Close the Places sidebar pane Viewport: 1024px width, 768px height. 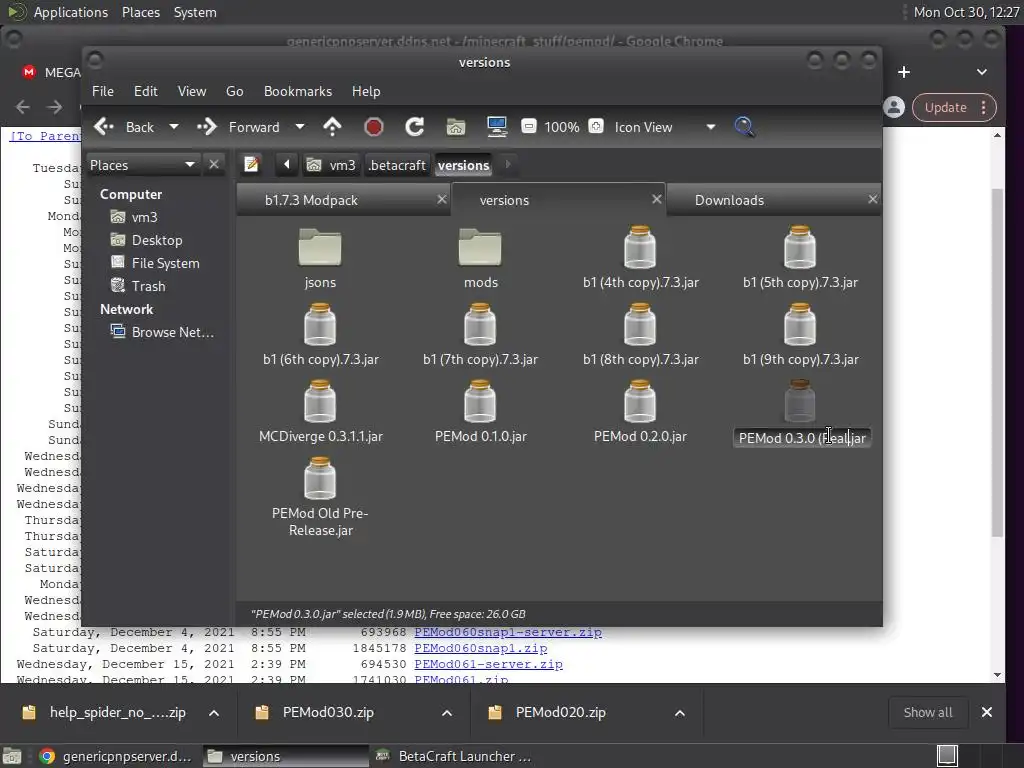click(x=214, y=165)
